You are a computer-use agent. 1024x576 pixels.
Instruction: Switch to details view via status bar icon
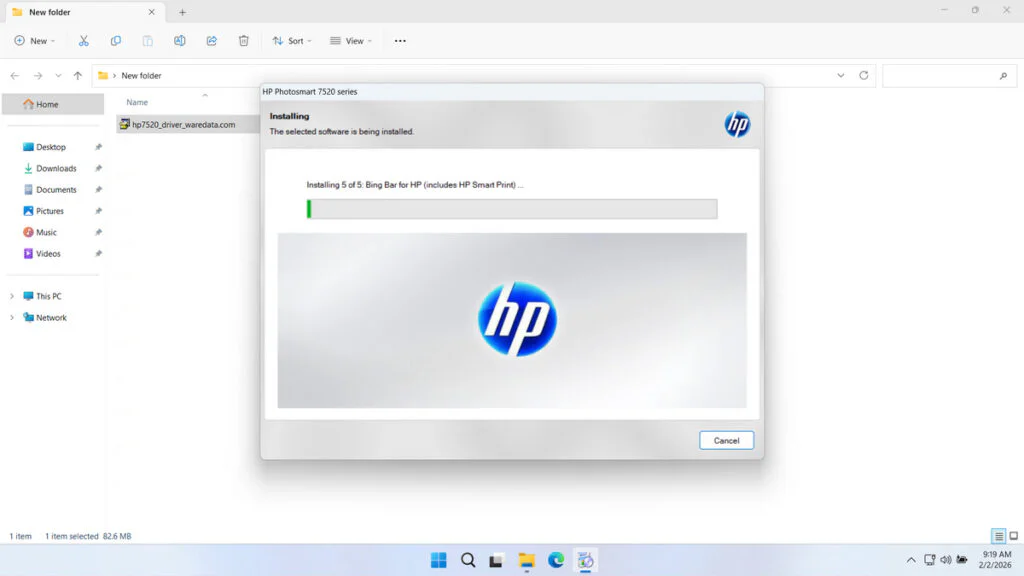998,536
